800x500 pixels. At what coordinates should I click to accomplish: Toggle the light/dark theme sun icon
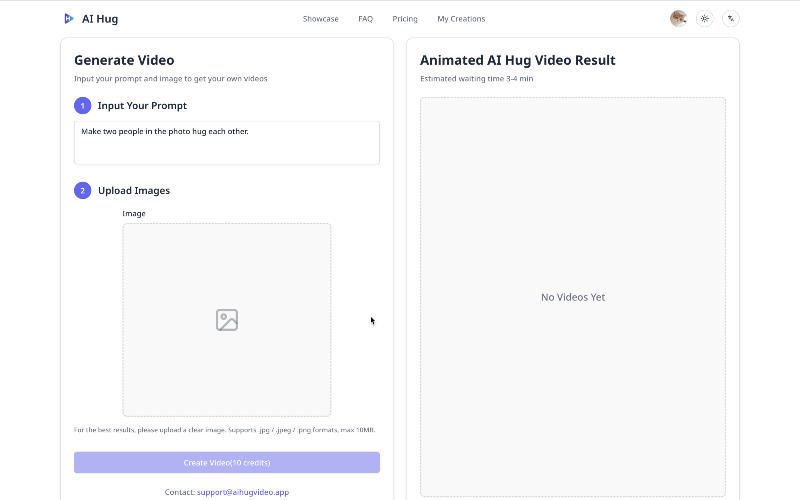click(x=705, y=18)
